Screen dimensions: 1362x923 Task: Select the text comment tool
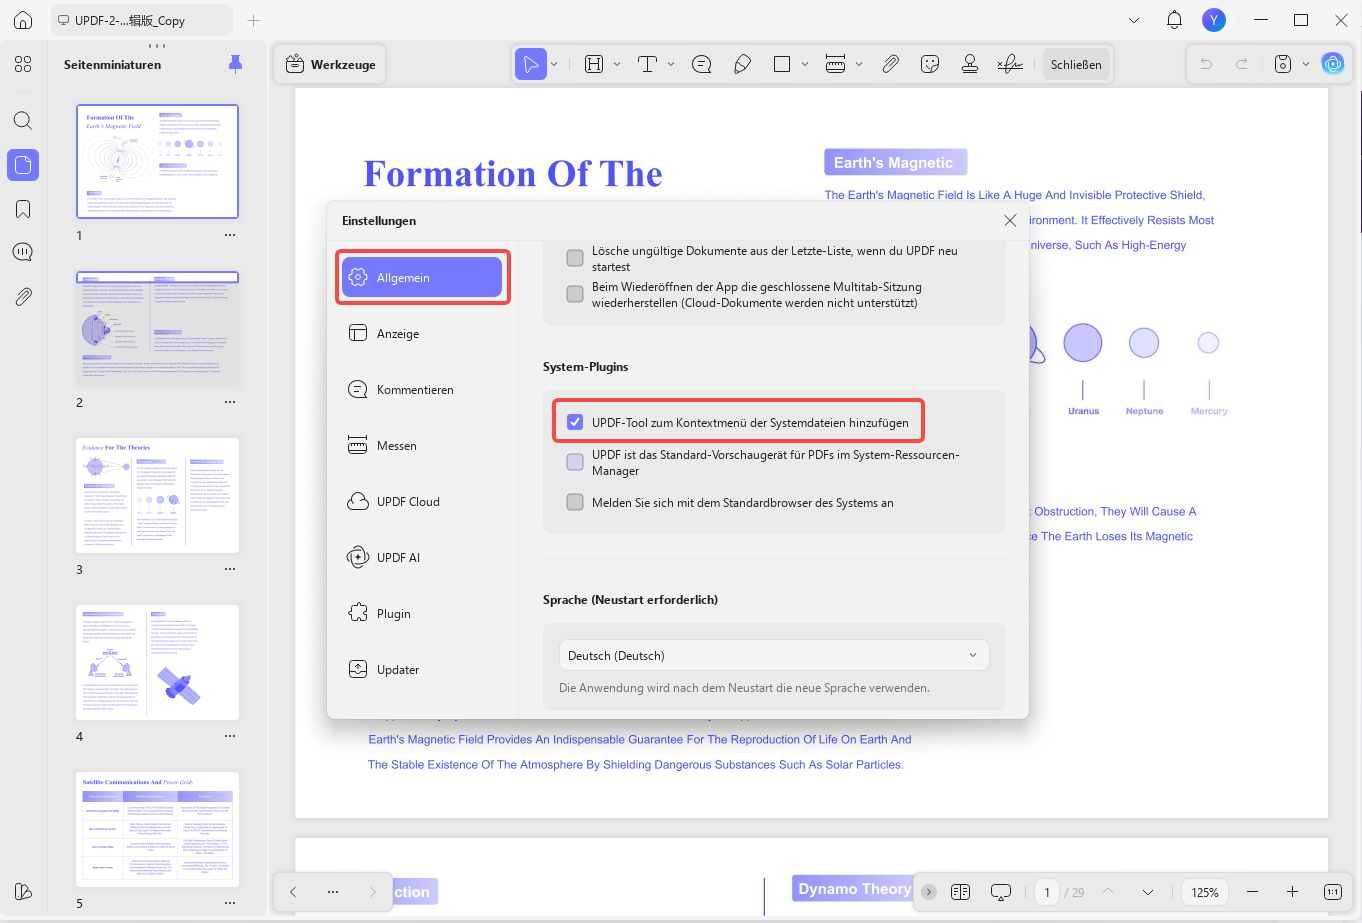point(647,64)
